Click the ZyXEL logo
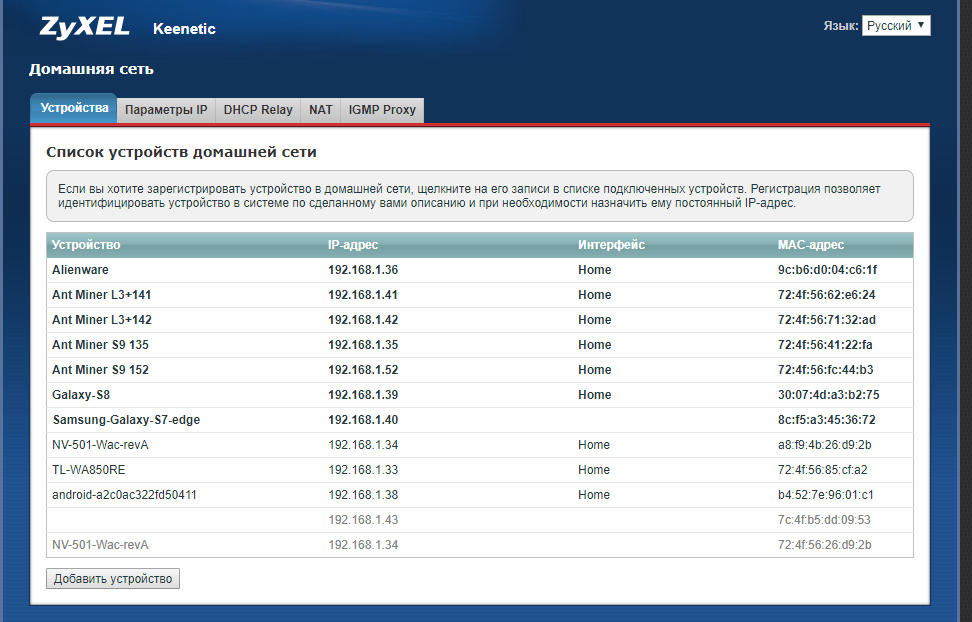Screen dimensions: 972x622 [84, 28]
